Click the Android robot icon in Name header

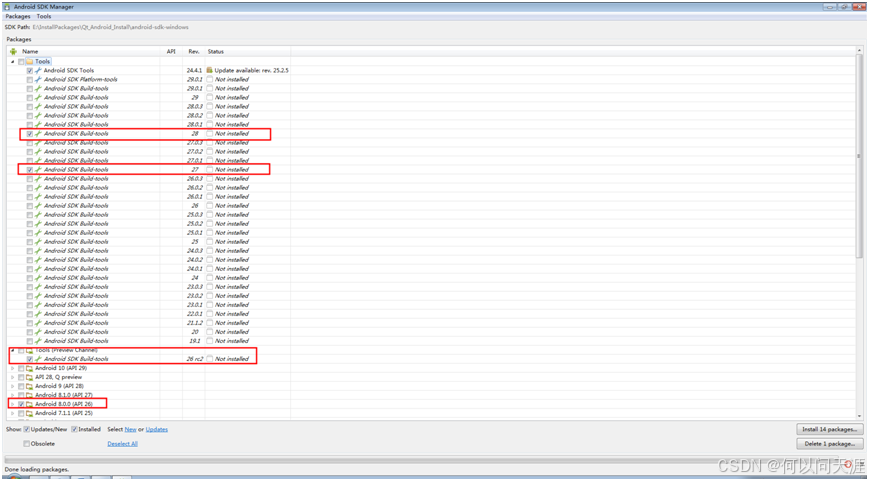pyautogui.click(x=13, y=52)
